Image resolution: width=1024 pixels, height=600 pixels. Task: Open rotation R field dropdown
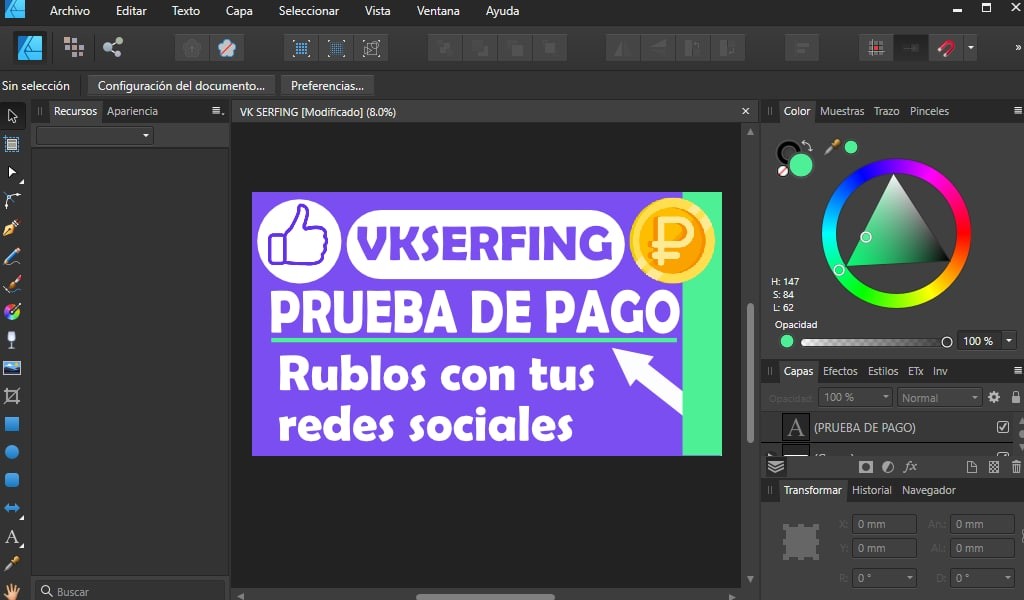[x=910, y=578]
